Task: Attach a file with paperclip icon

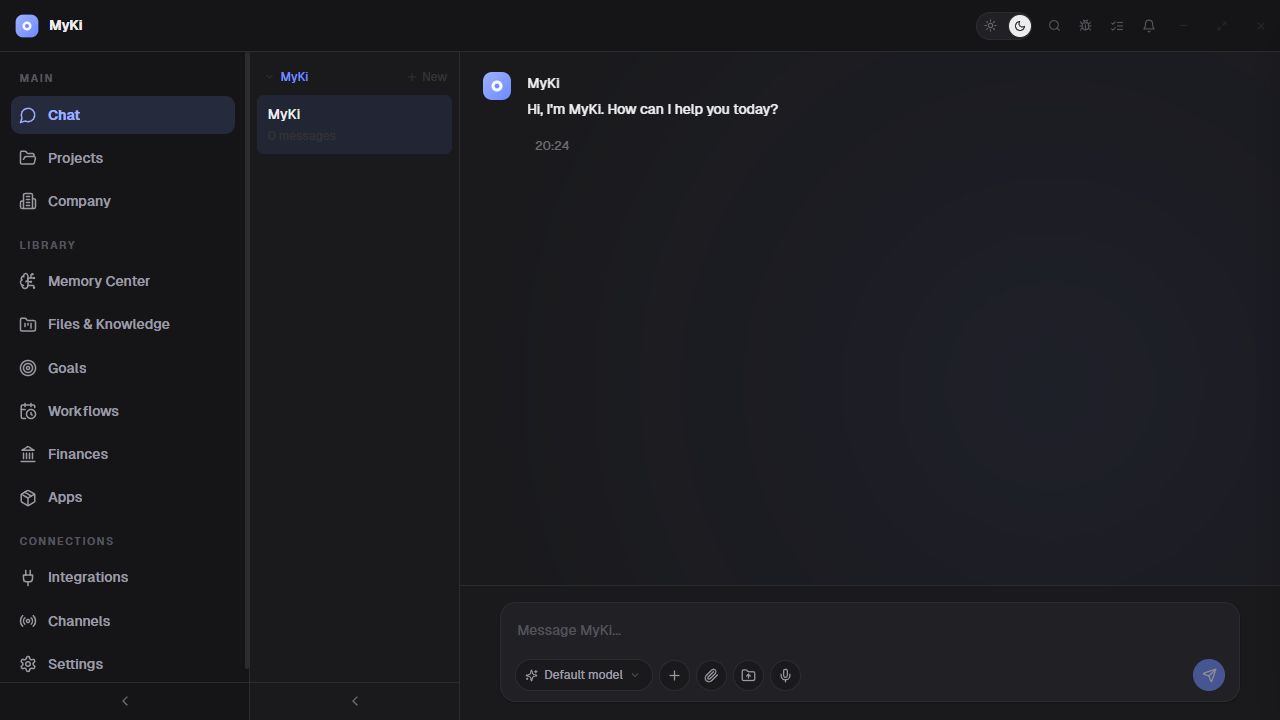Action: [711, 675]
